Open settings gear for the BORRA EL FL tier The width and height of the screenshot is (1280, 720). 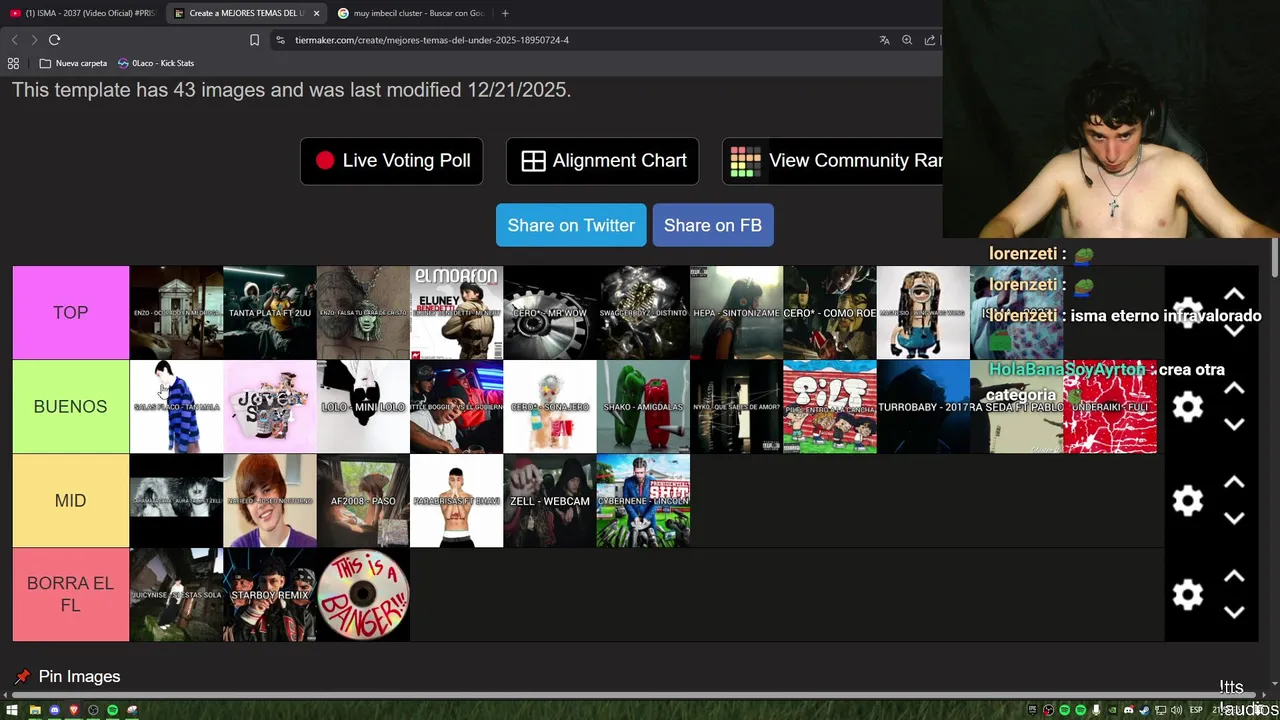click(x=1187, y=595)
